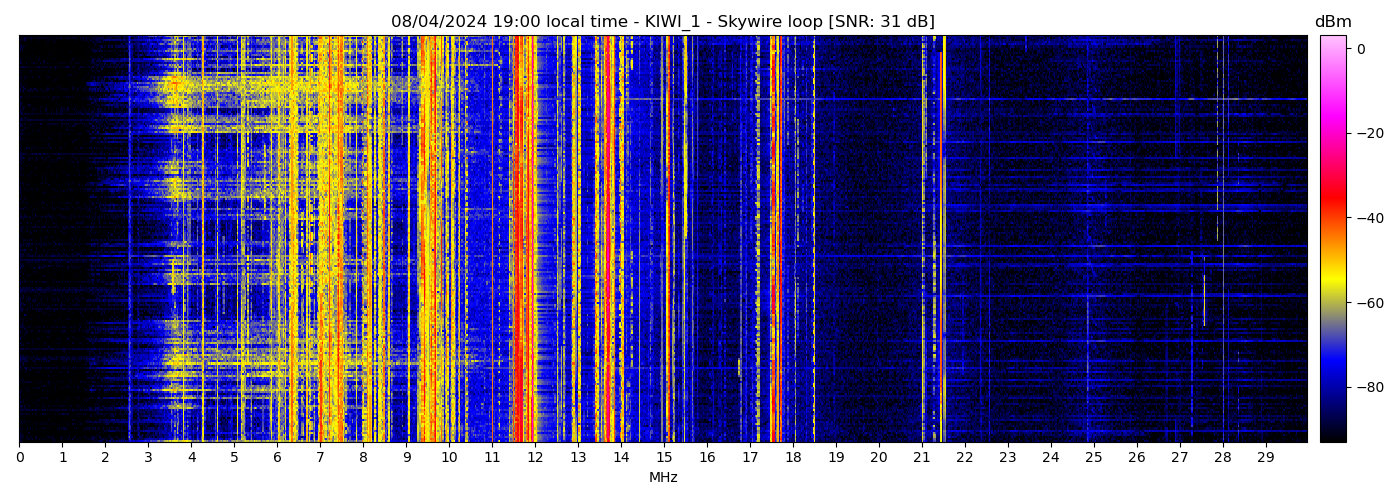The image size is (1400, 500).
Task: Click the plot title showing KIWI_1 Skywire loop
Action: 662,22
